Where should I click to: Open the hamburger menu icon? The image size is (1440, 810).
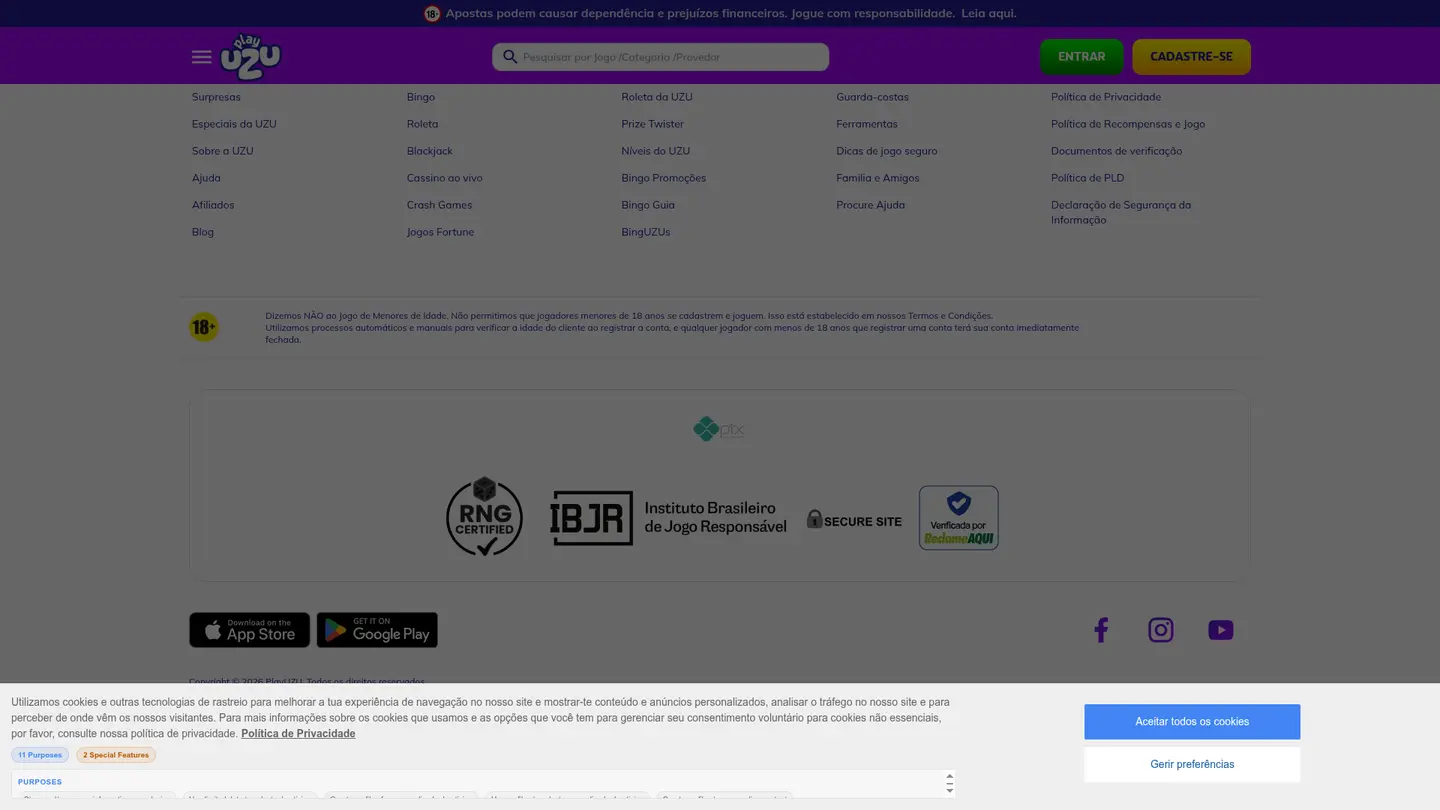201,57
